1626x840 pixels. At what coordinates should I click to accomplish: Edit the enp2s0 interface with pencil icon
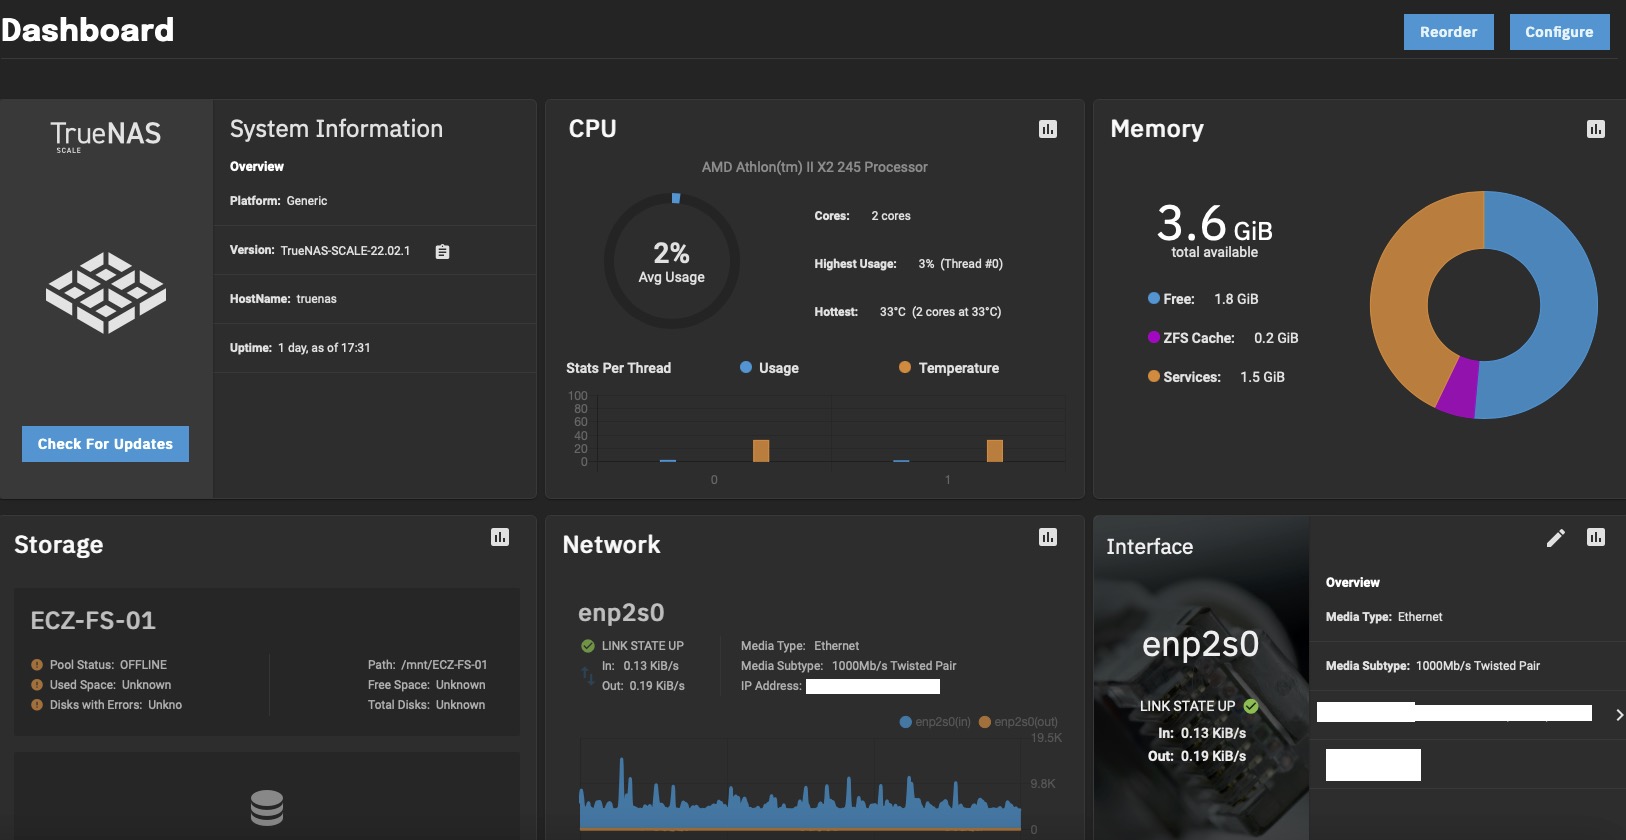pyautogui.click(x=1556, y=538)
